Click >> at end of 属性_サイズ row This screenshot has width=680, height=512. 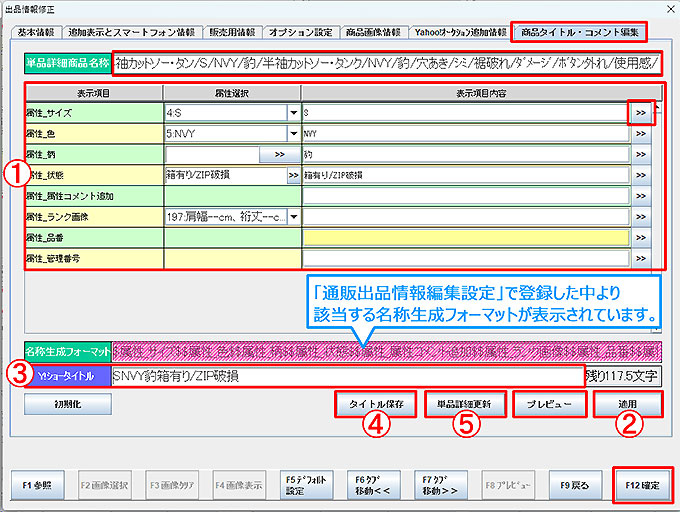point(641,113)
